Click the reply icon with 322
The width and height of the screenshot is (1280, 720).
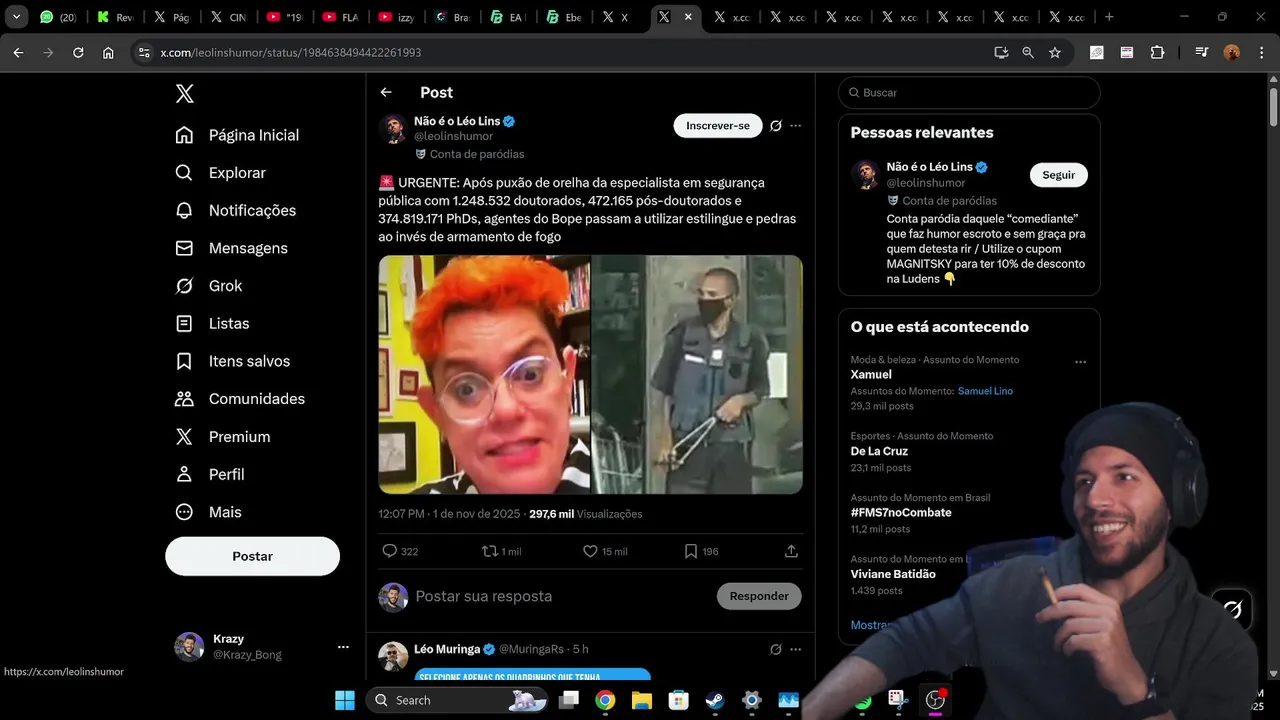pyautogui.click(x=390, y=551)
